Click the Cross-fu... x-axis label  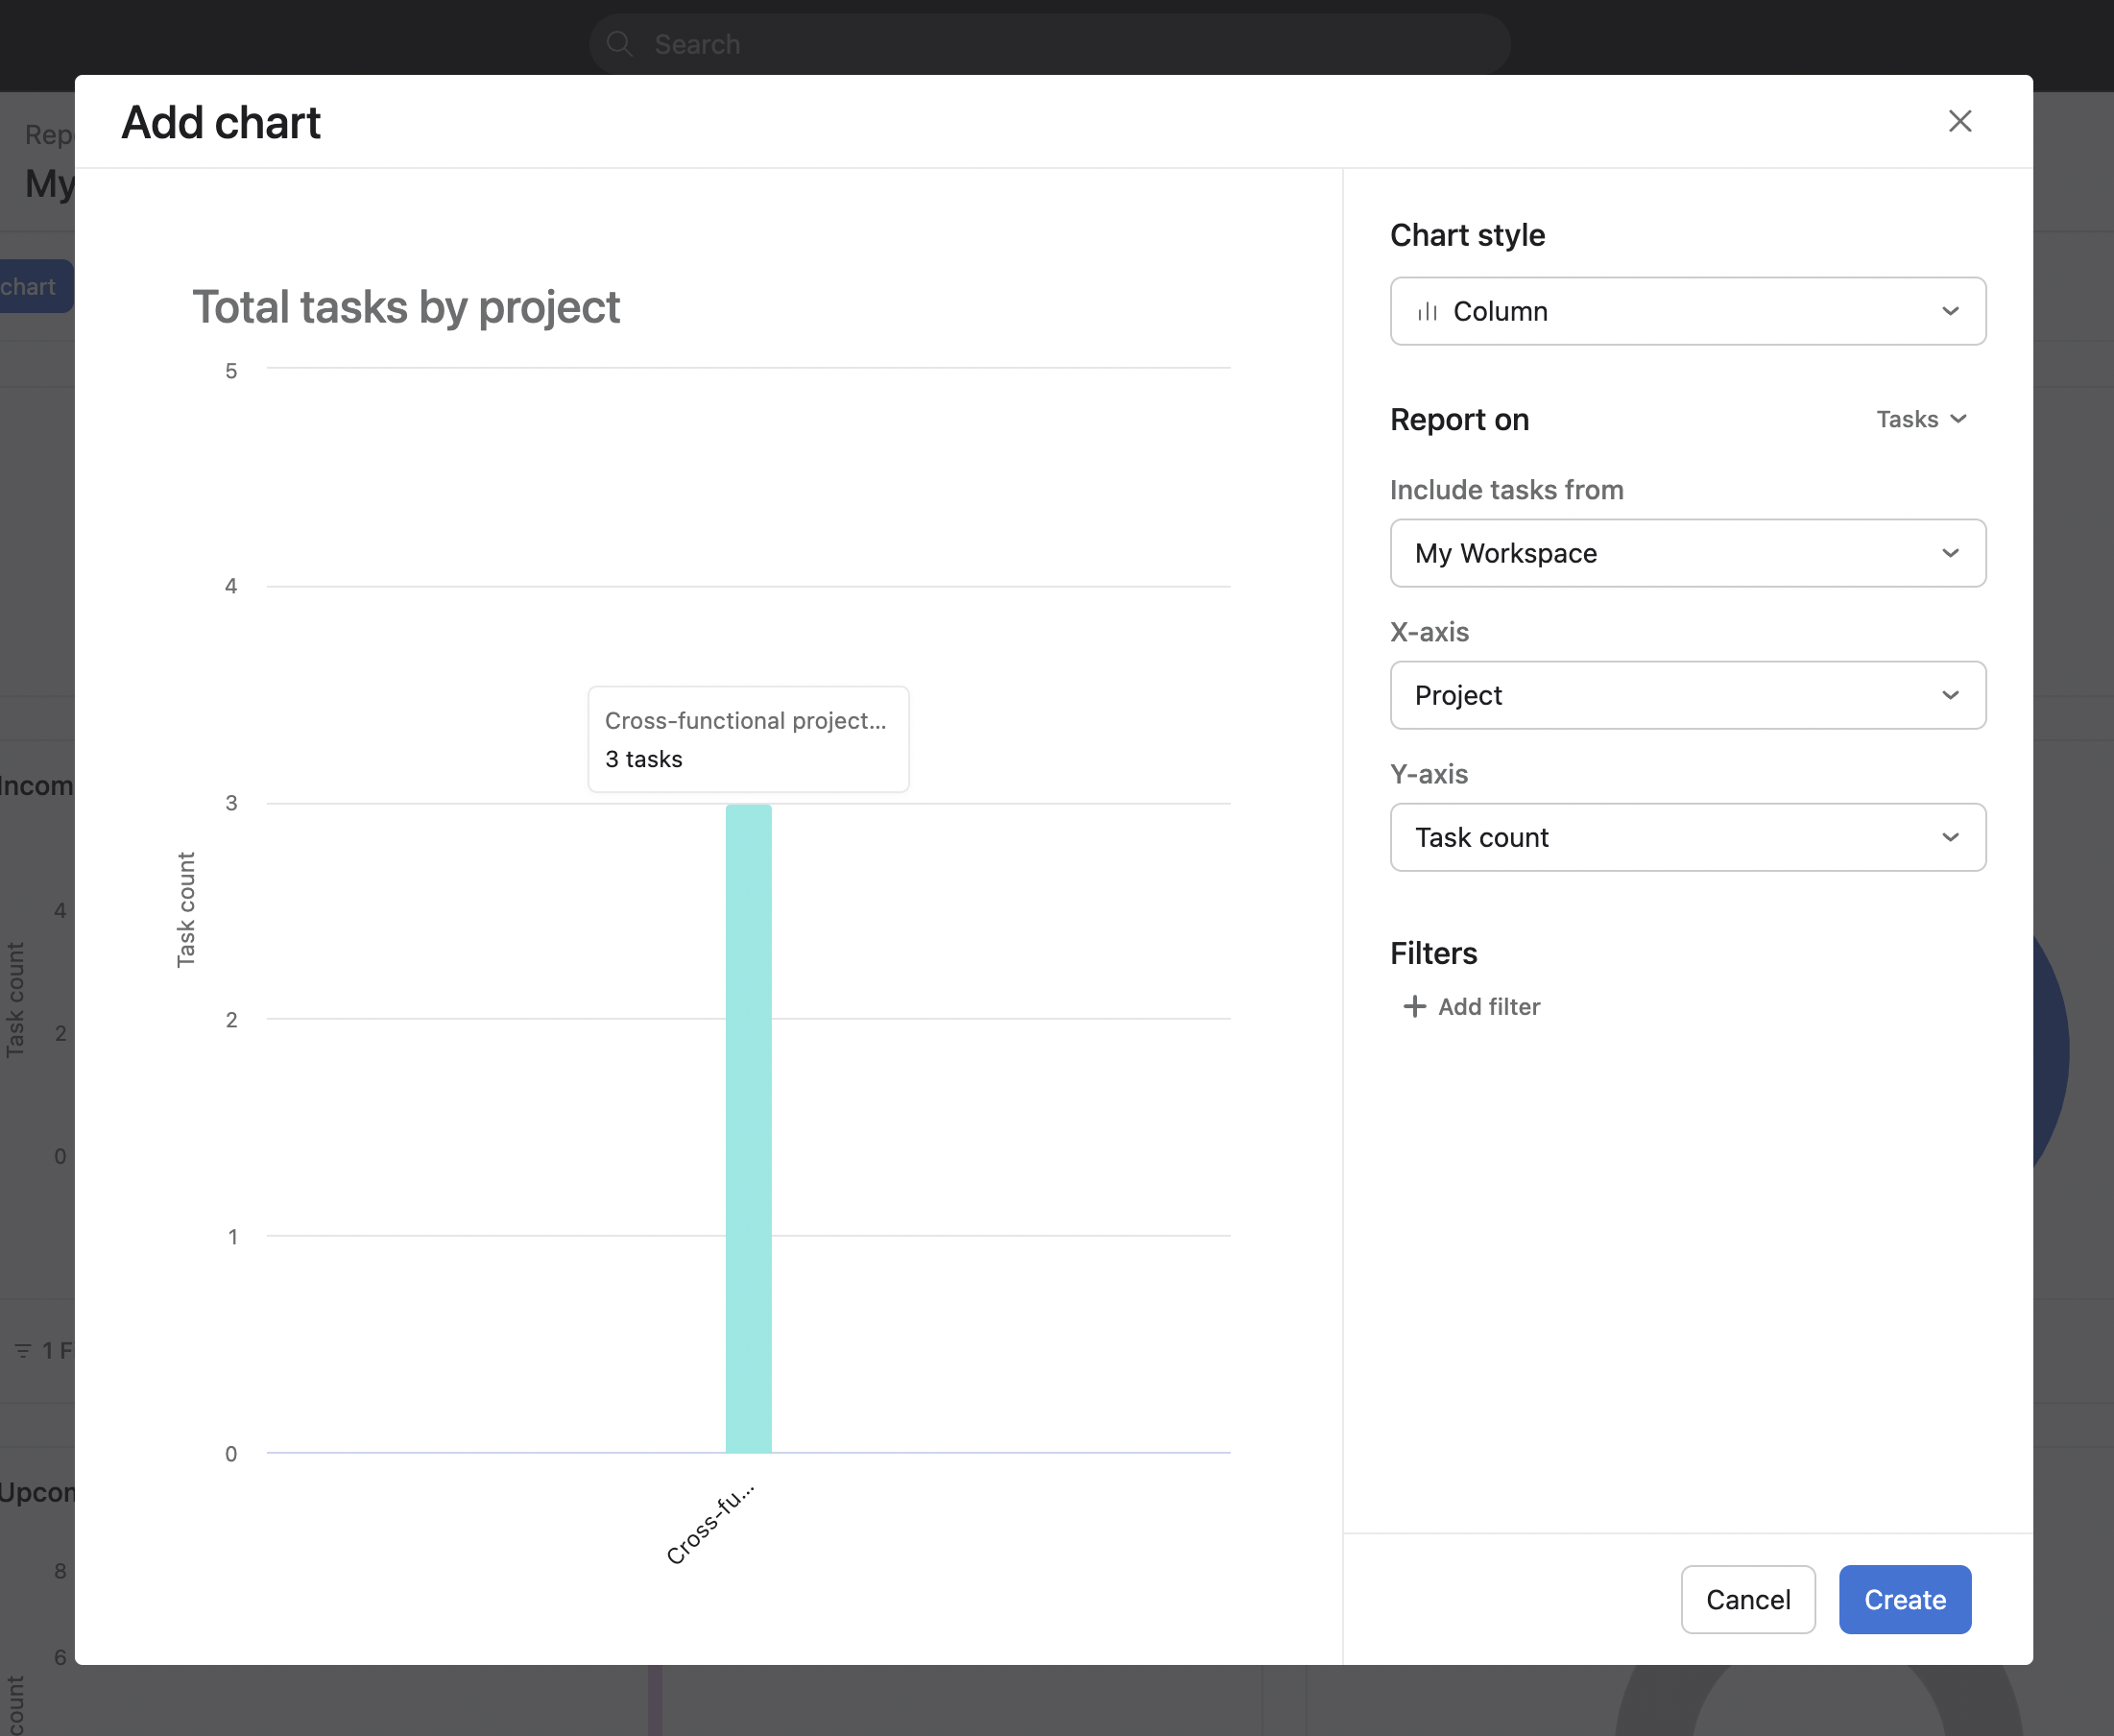point(710,1524)
